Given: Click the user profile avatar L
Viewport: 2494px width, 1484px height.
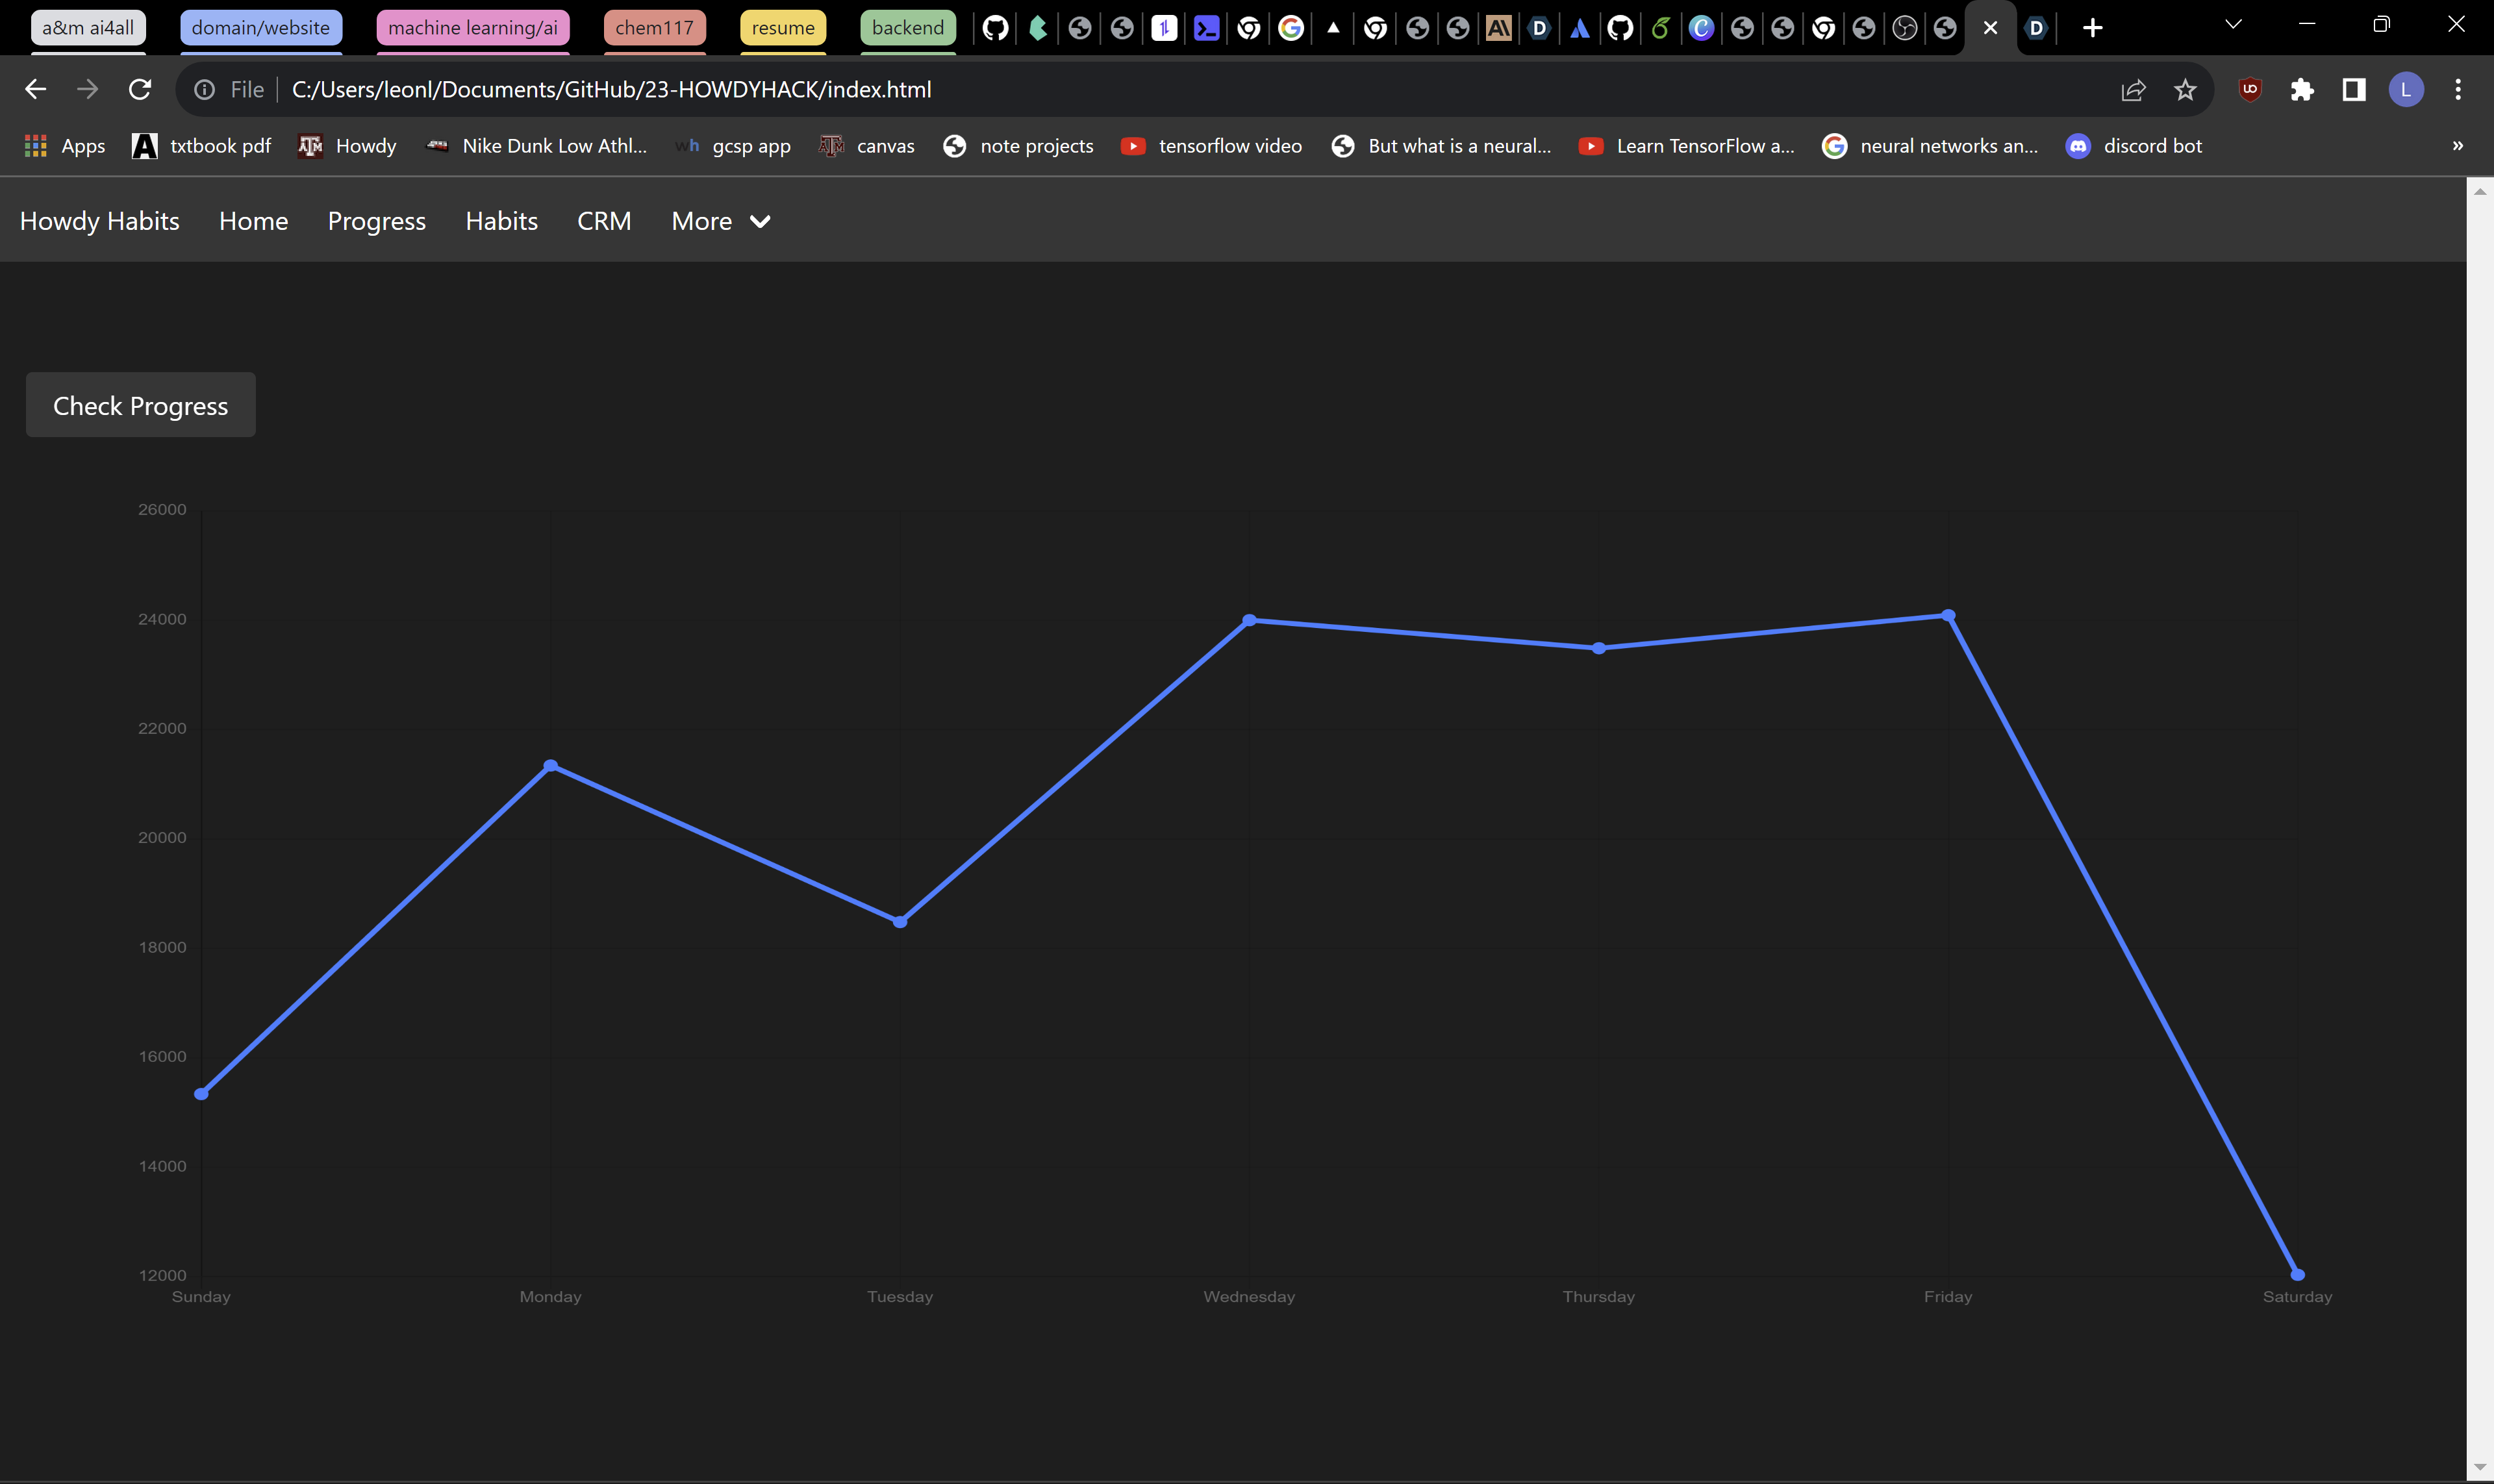Looking at the screenshot, I should tap(2406, 90).
